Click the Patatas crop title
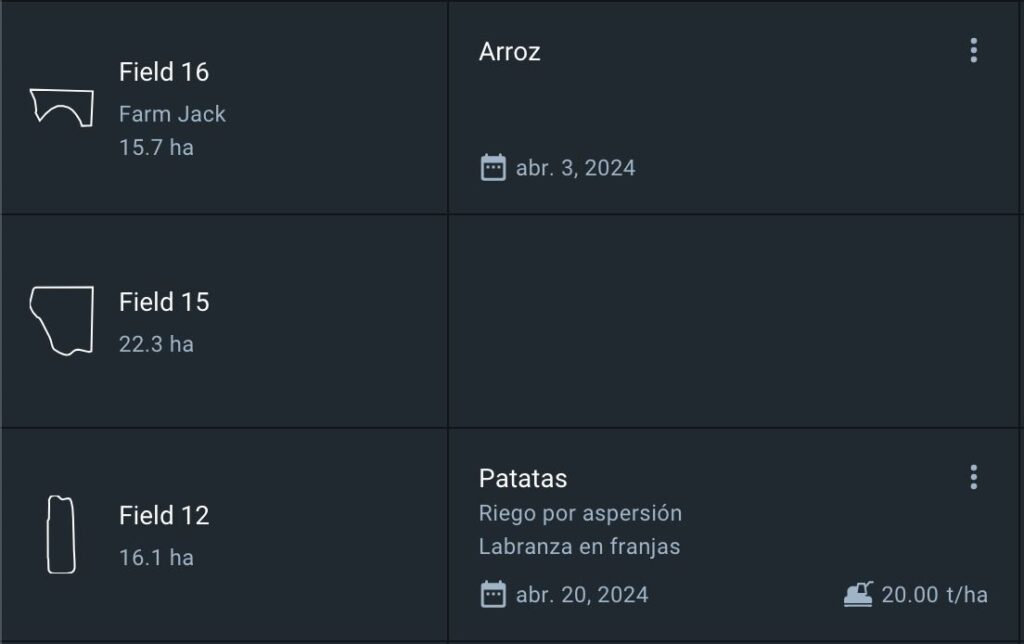Screen dimensions: 1024x644 click(523, 478)
